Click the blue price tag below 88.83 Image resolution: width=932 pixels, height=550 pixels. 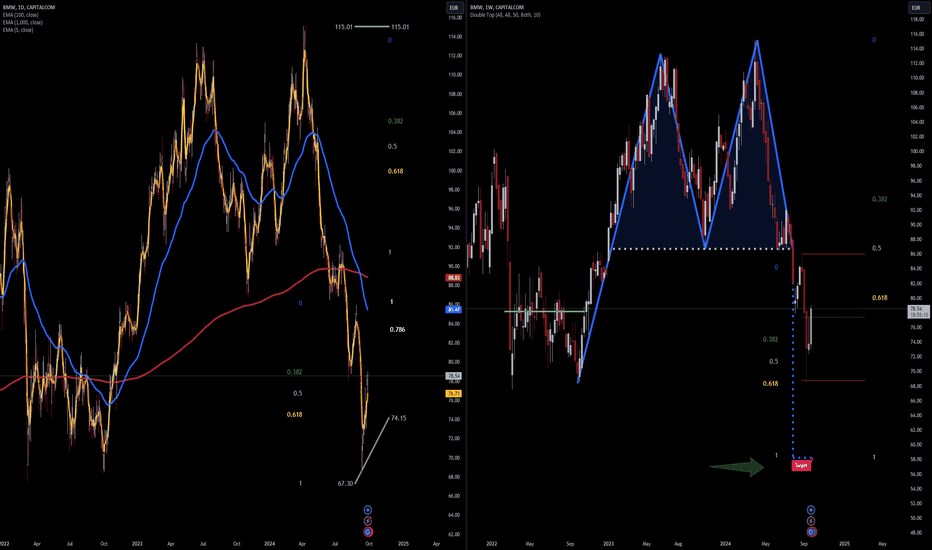pyautogui.click(x=454, y=309)
